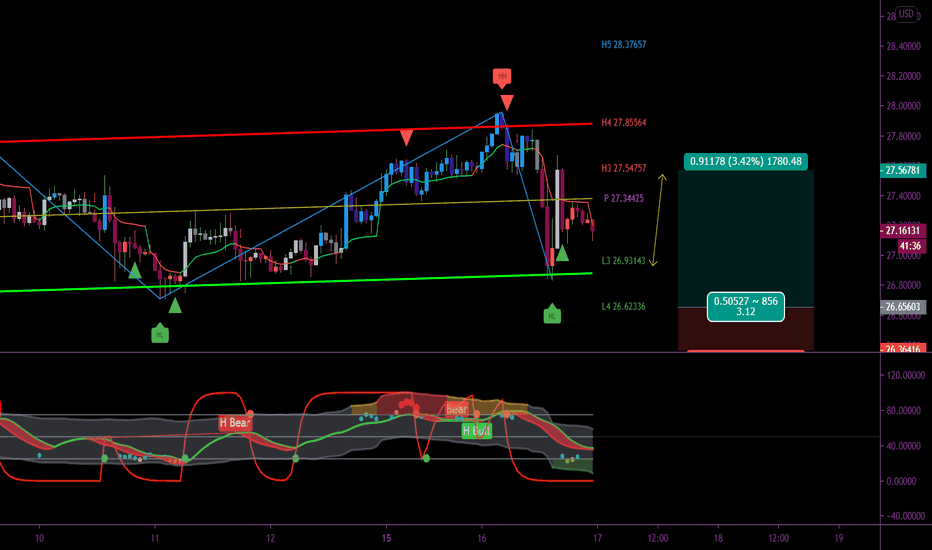Click the 26.80000 price axis value
The width and height of the screenshot is (932, 550).
pos(903,285)
